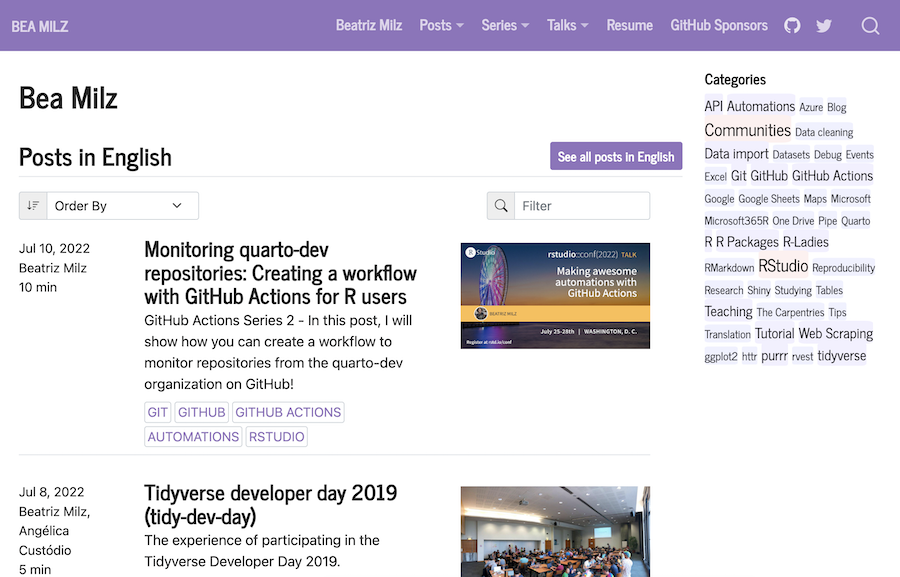Select the GITHUB ACTIONS post tag
900x577 pixels.
click(288, 412)
